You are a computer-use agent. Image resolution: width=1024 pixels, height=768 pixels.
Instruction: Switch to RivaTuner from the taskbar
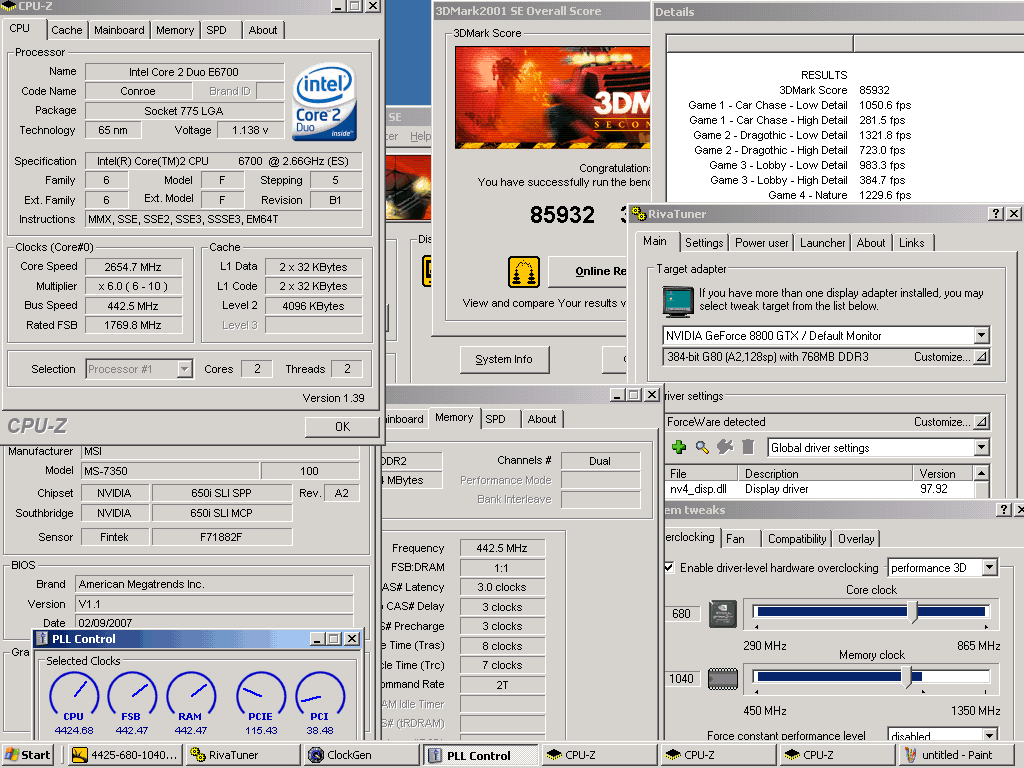point(243,755)
